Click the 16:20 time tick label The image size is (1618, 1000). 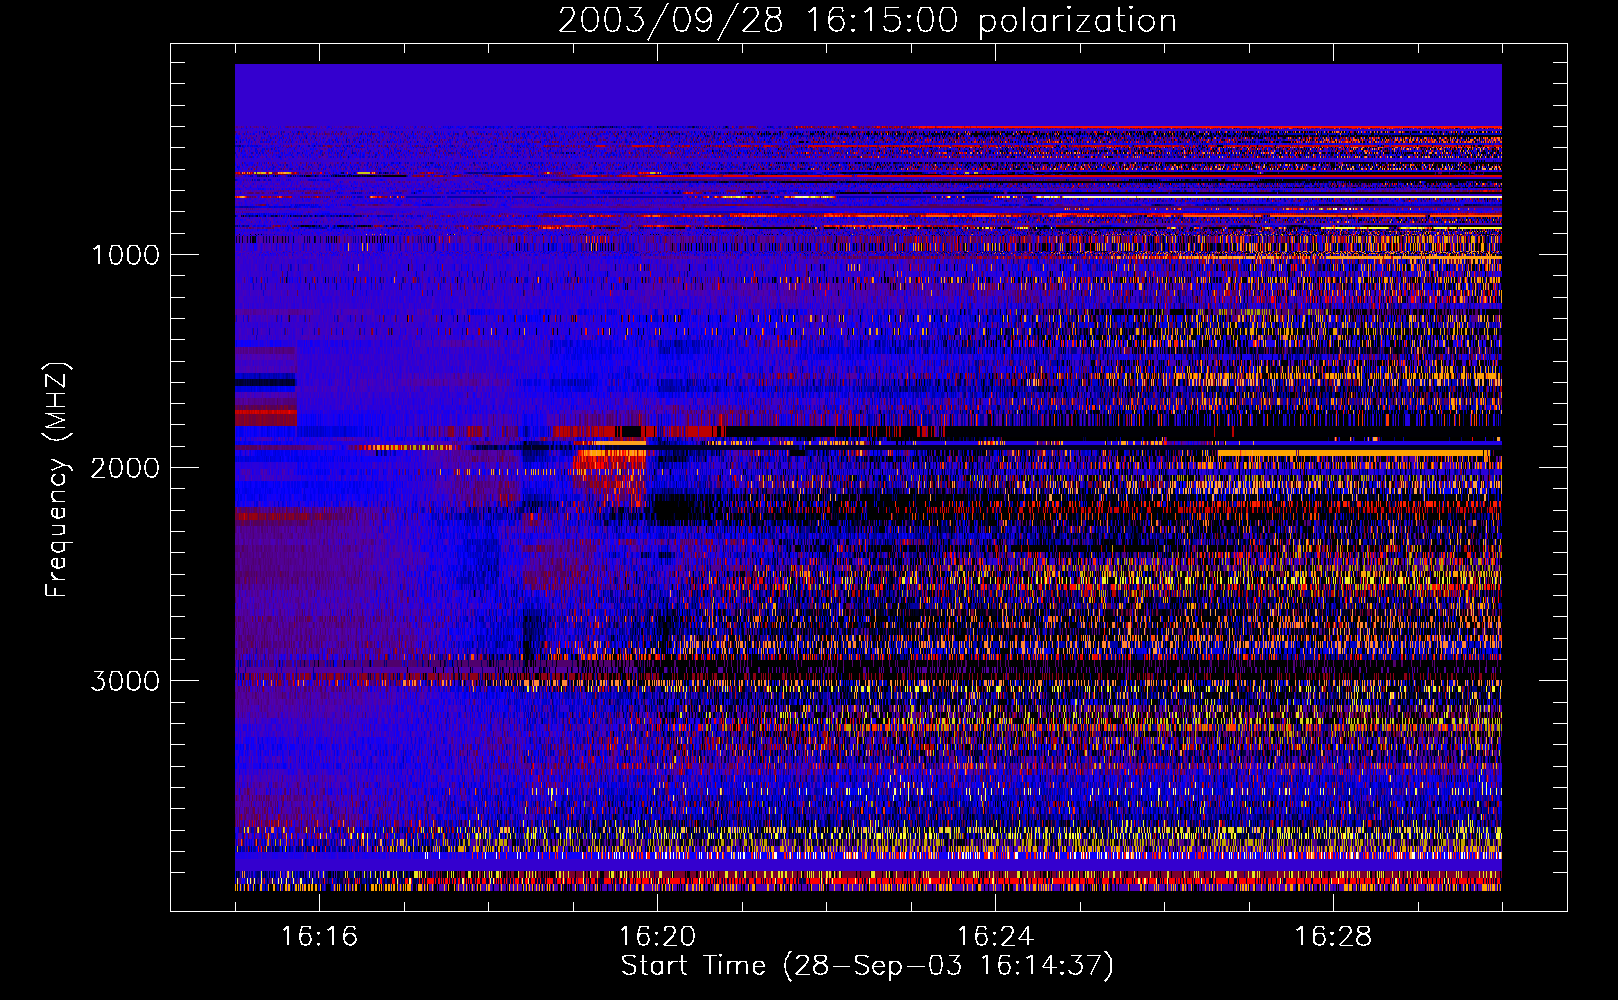tap(657, 937)
